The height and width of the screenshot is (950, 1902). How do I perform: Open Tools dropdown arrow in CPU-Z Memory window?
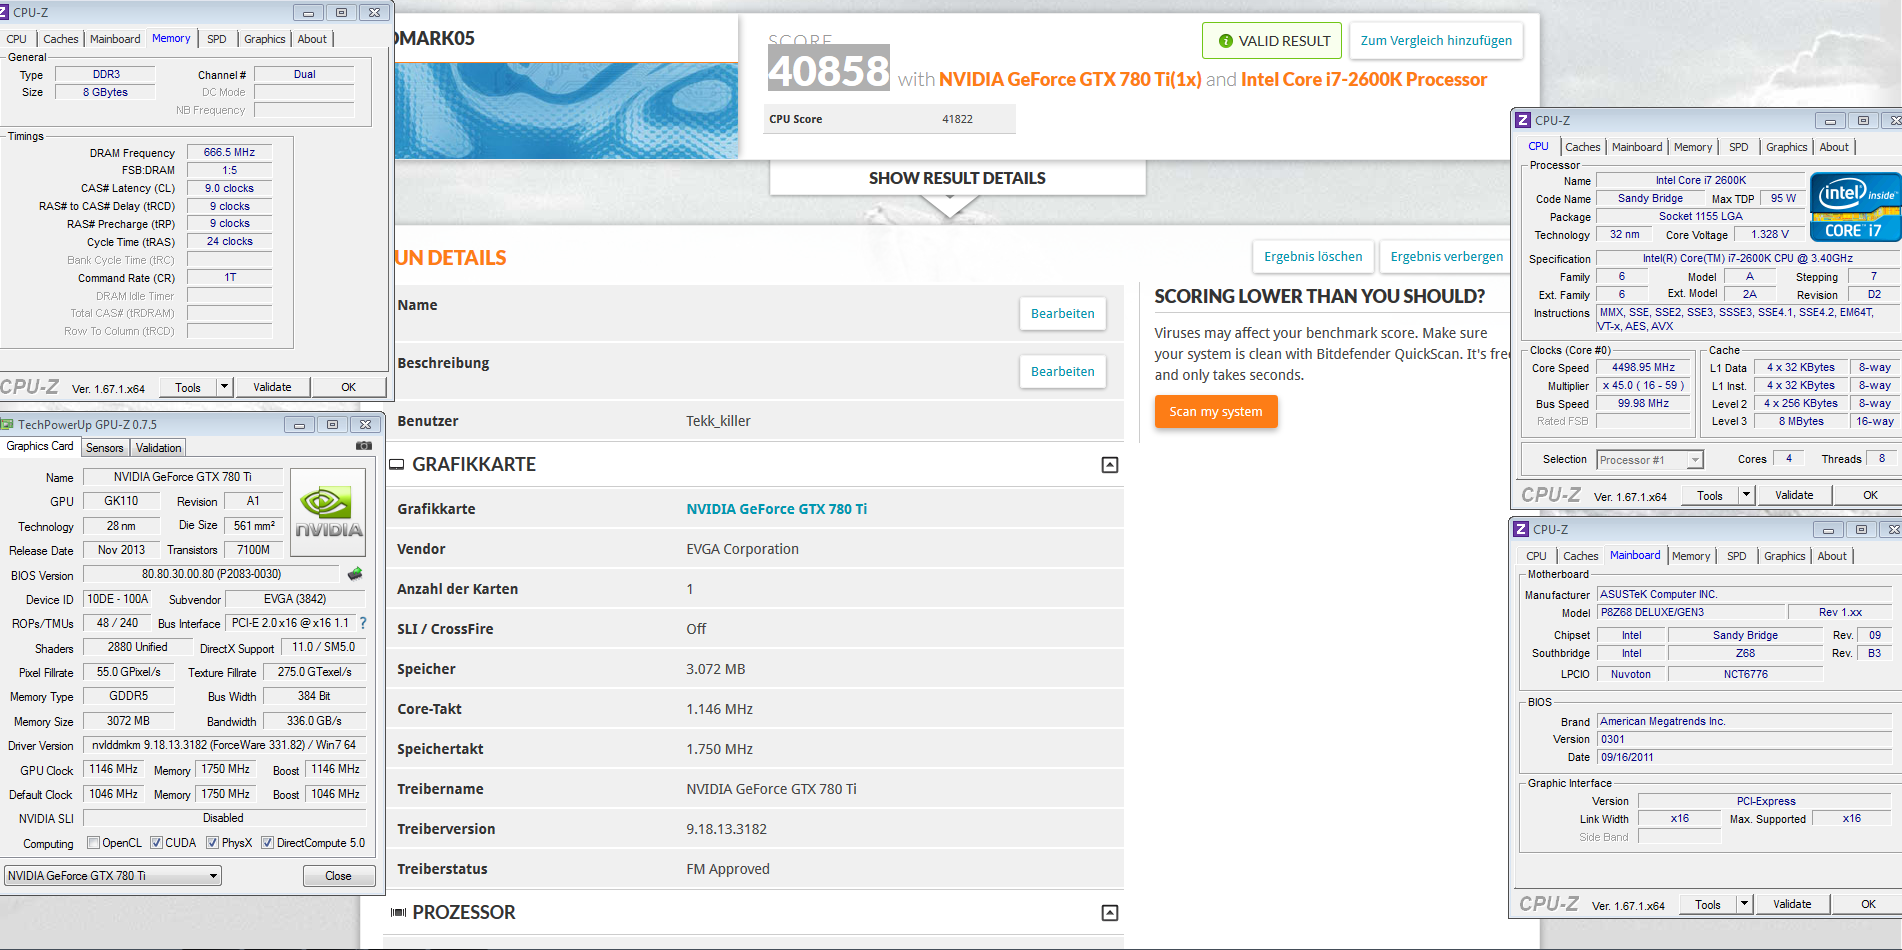tap(225, 387)
